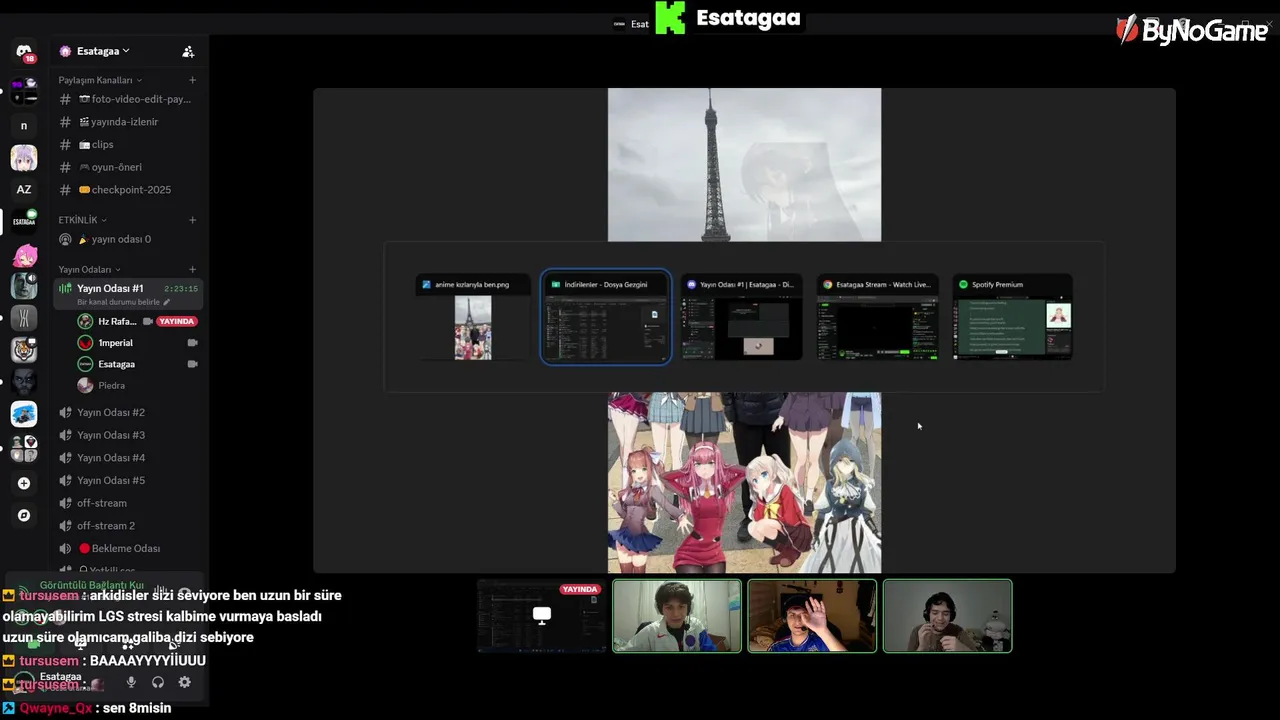Click Bir kanal durumu belirle link
This screenshot has height=720, width=1280.
tap(118, 302)
